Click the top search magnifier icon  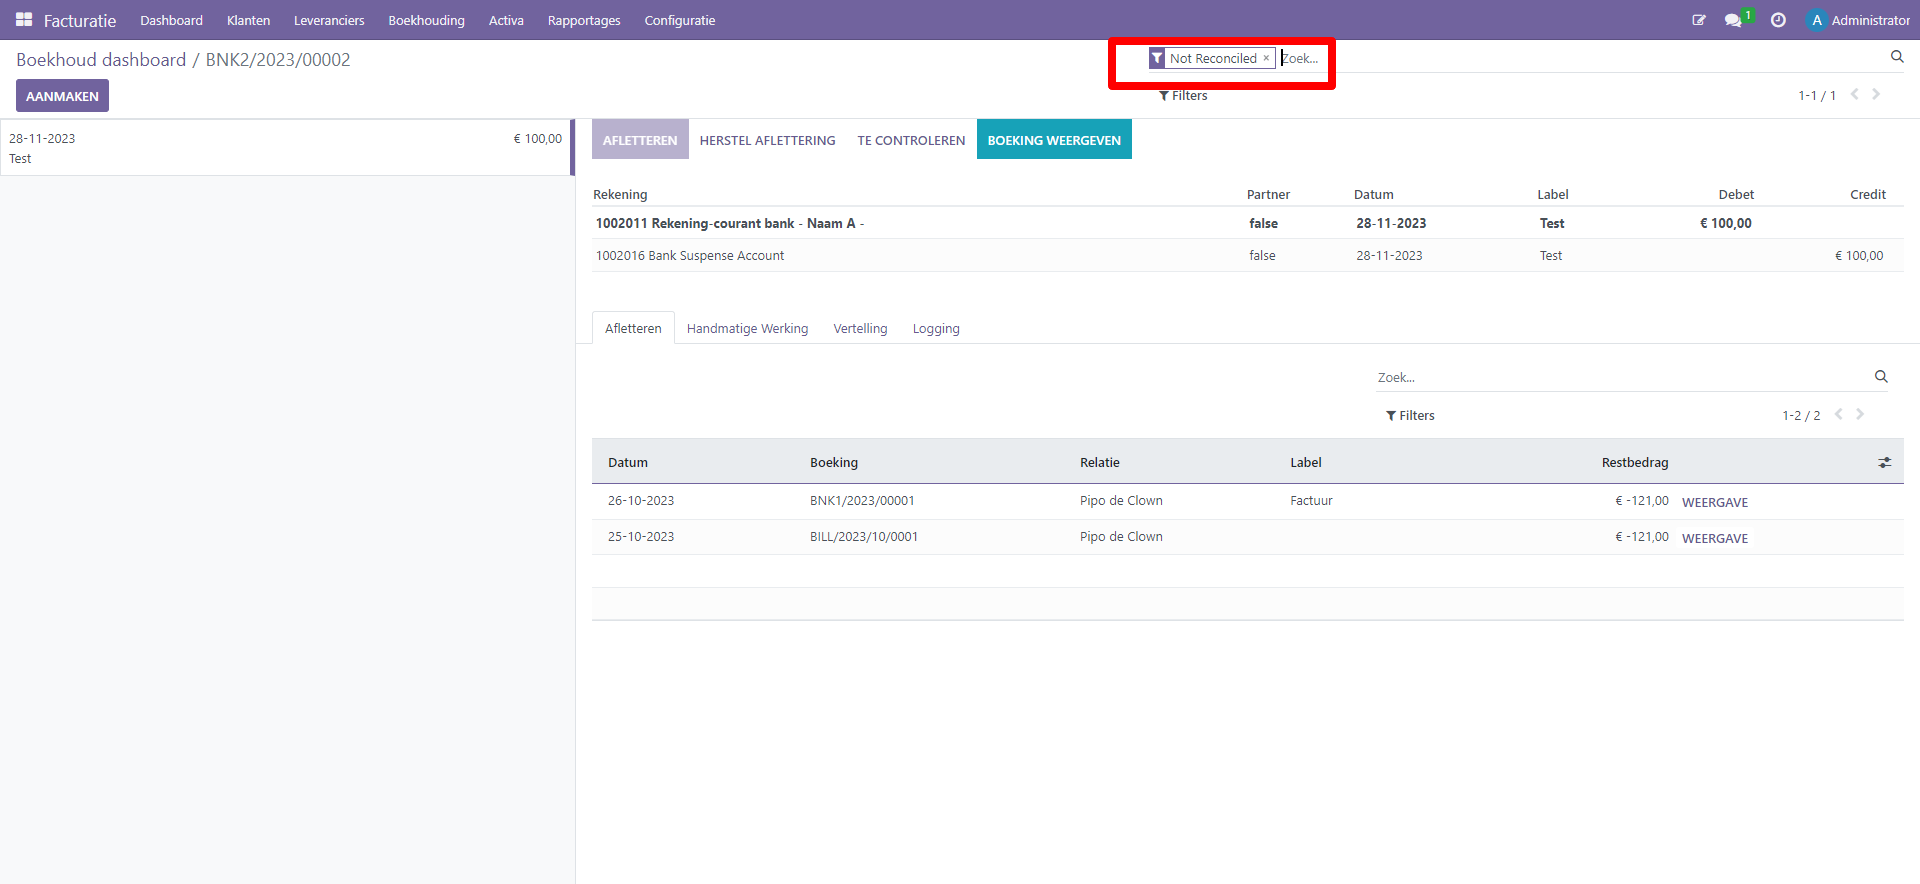point(1897,57)
